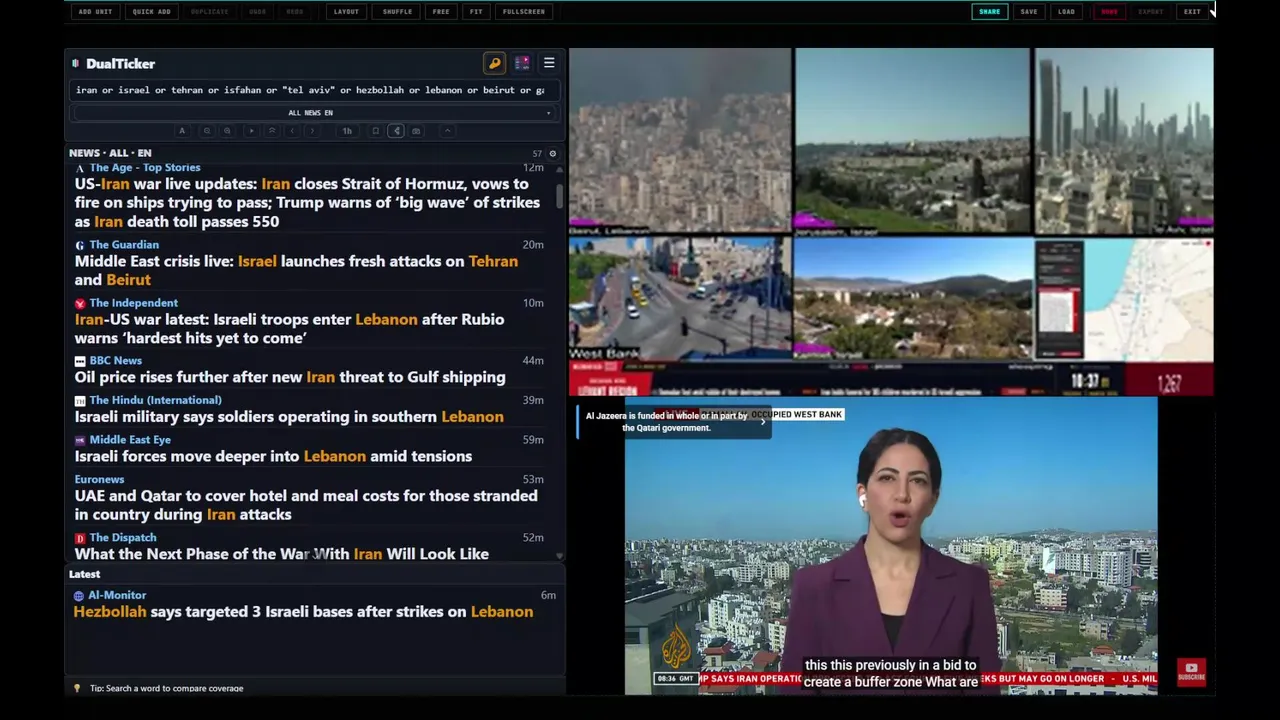This screenshot has width=1280, height=720.
Task: Open Euronews headline about UAE and Qatar
Action: tap(306, 505)
